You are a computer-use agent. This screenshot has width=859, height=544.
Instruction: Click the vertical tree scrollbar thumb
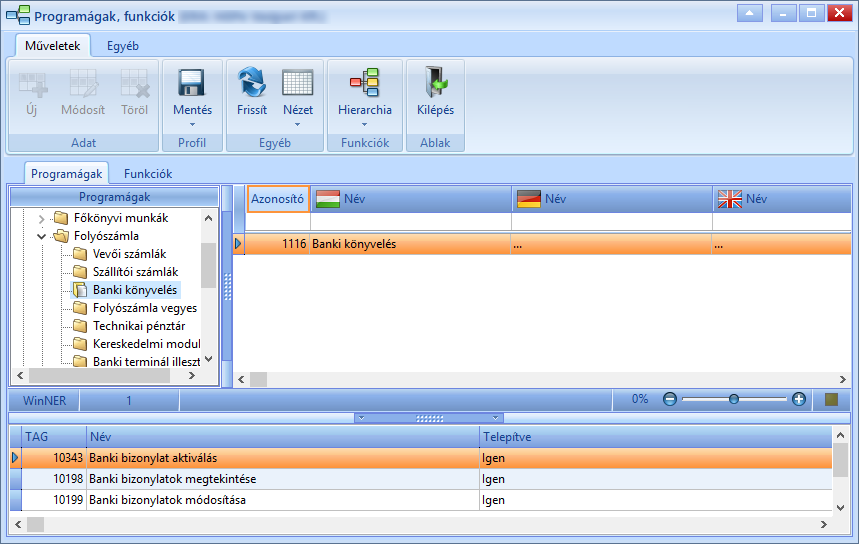click(208, 265)
